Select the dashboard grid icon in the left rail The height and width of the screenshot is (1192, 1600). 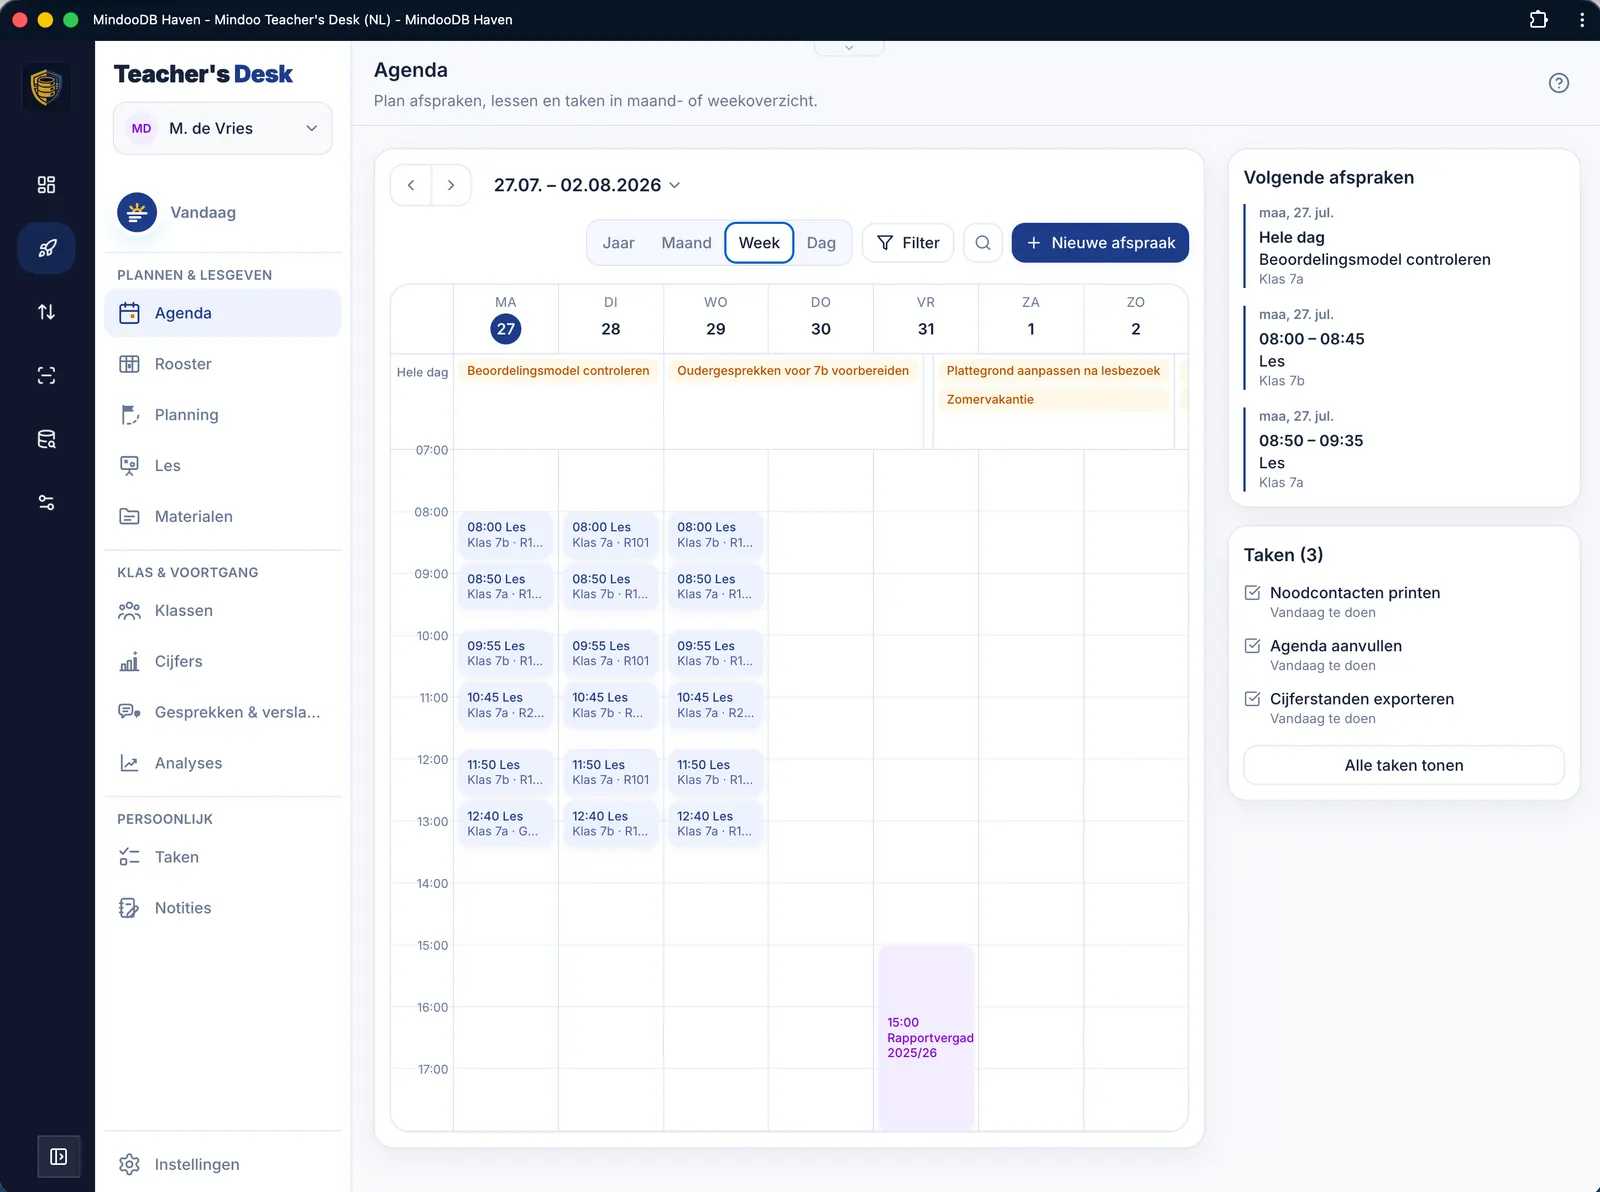pyautogui.click(x=46, y=185)
